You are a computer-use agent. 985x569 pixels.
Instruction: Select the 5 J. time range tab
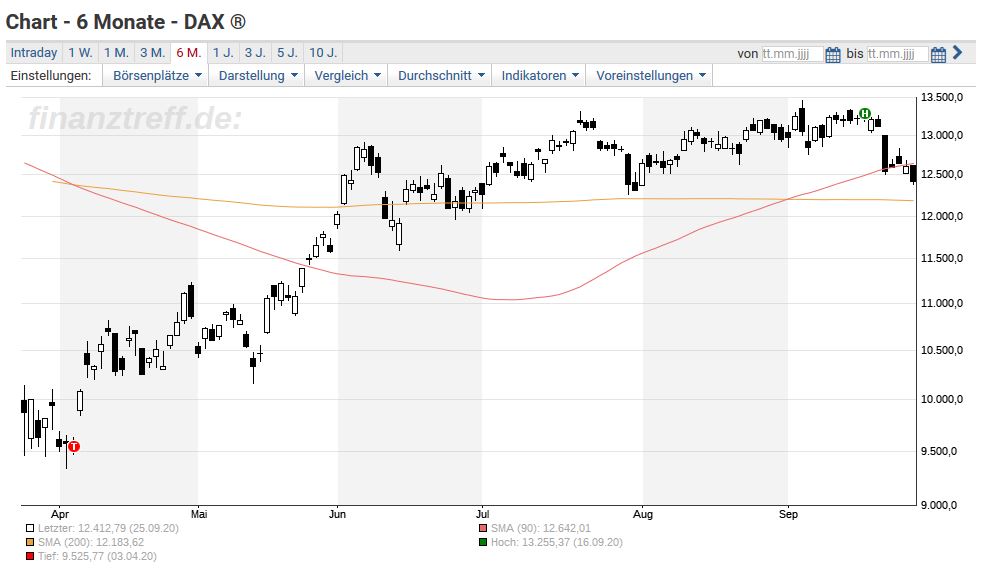click(288, 53)
